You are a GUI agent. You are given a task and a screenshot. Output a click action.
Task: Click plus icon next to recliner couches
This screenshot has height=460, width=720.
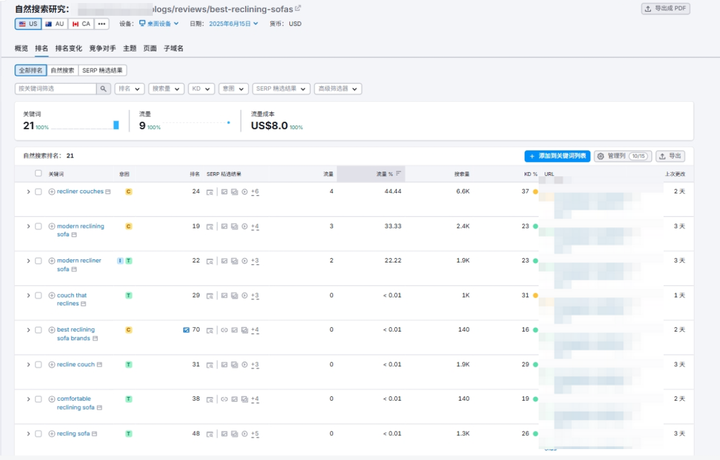click(x=52, y=192)
